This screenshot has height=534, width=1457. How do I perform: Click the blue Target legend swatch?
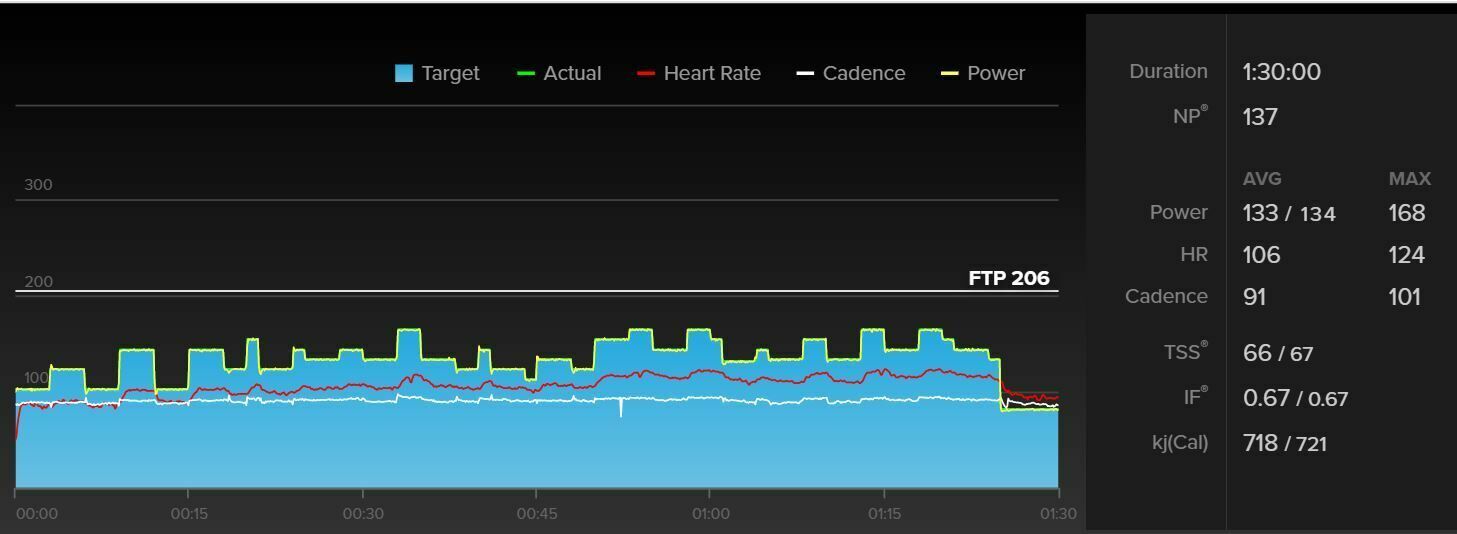pos(404,73)
